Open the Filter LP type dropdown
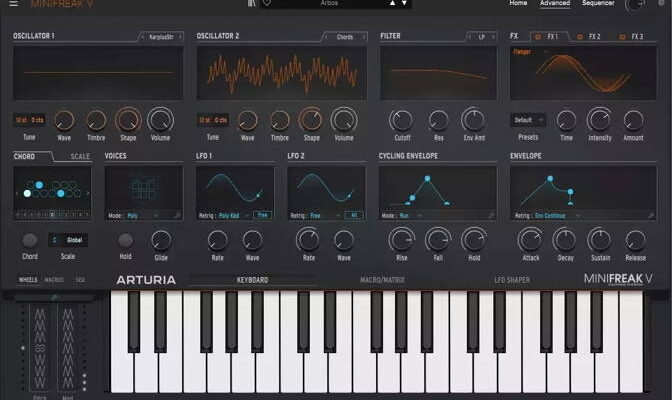Viewport: 672px width, 400px height. (480, 37)
